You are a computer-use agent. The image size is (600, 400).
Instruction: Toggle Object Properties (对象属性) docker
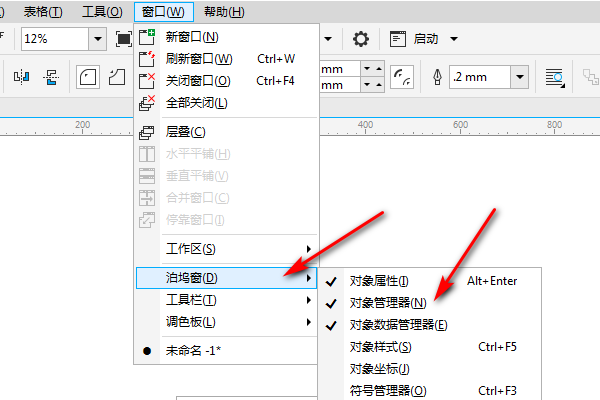tap(430, 281)
